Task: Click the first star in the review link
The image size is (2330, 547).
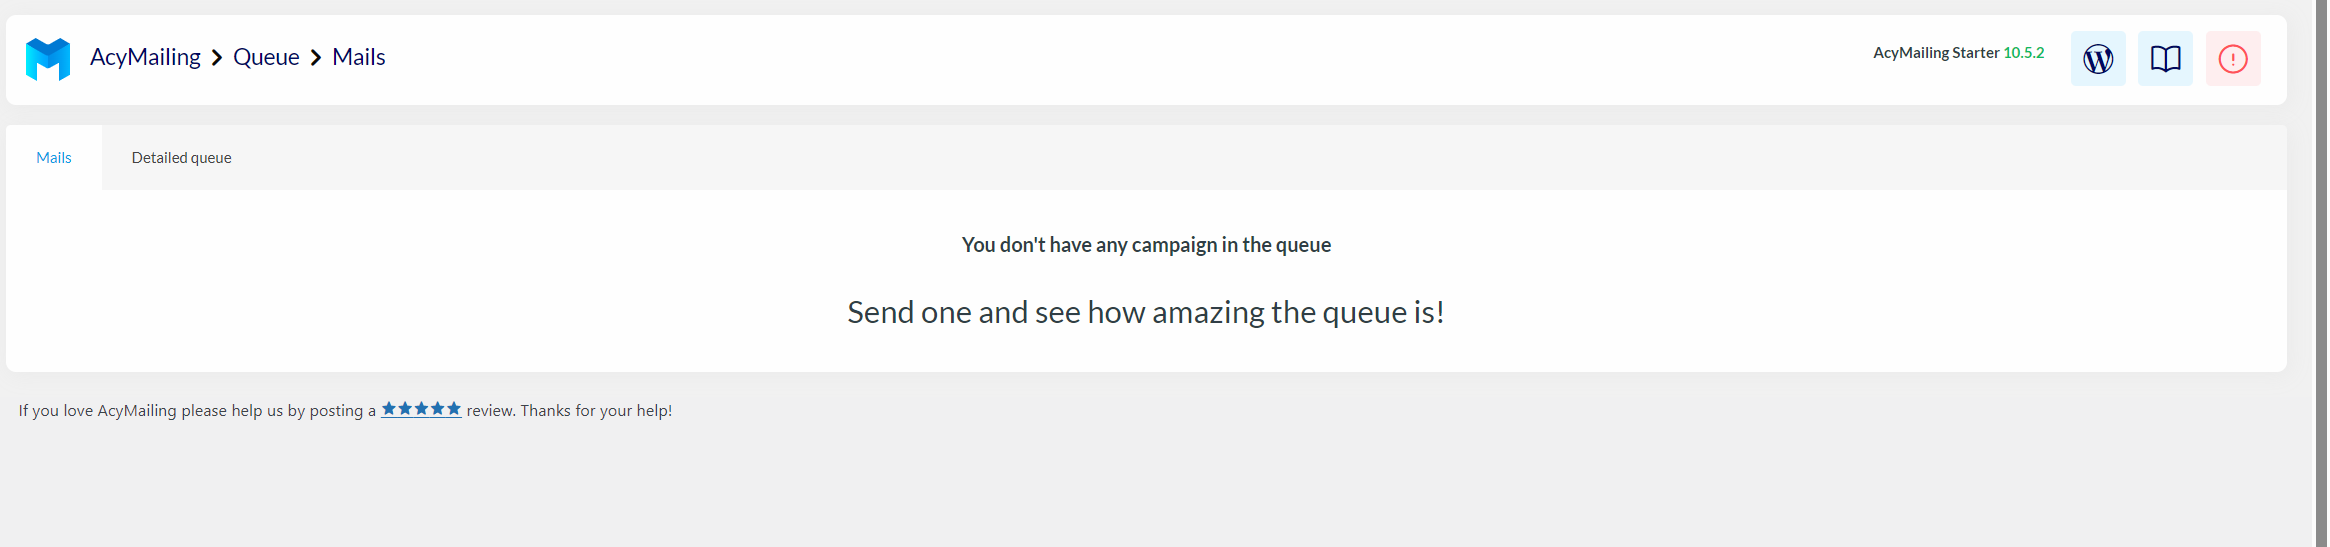Action: (389, 409)
